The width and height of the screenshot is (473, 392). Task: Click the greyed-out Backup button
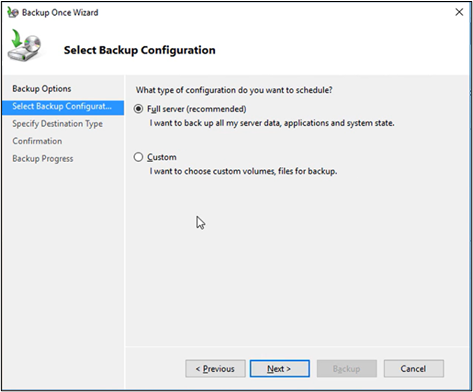point(347,369)
